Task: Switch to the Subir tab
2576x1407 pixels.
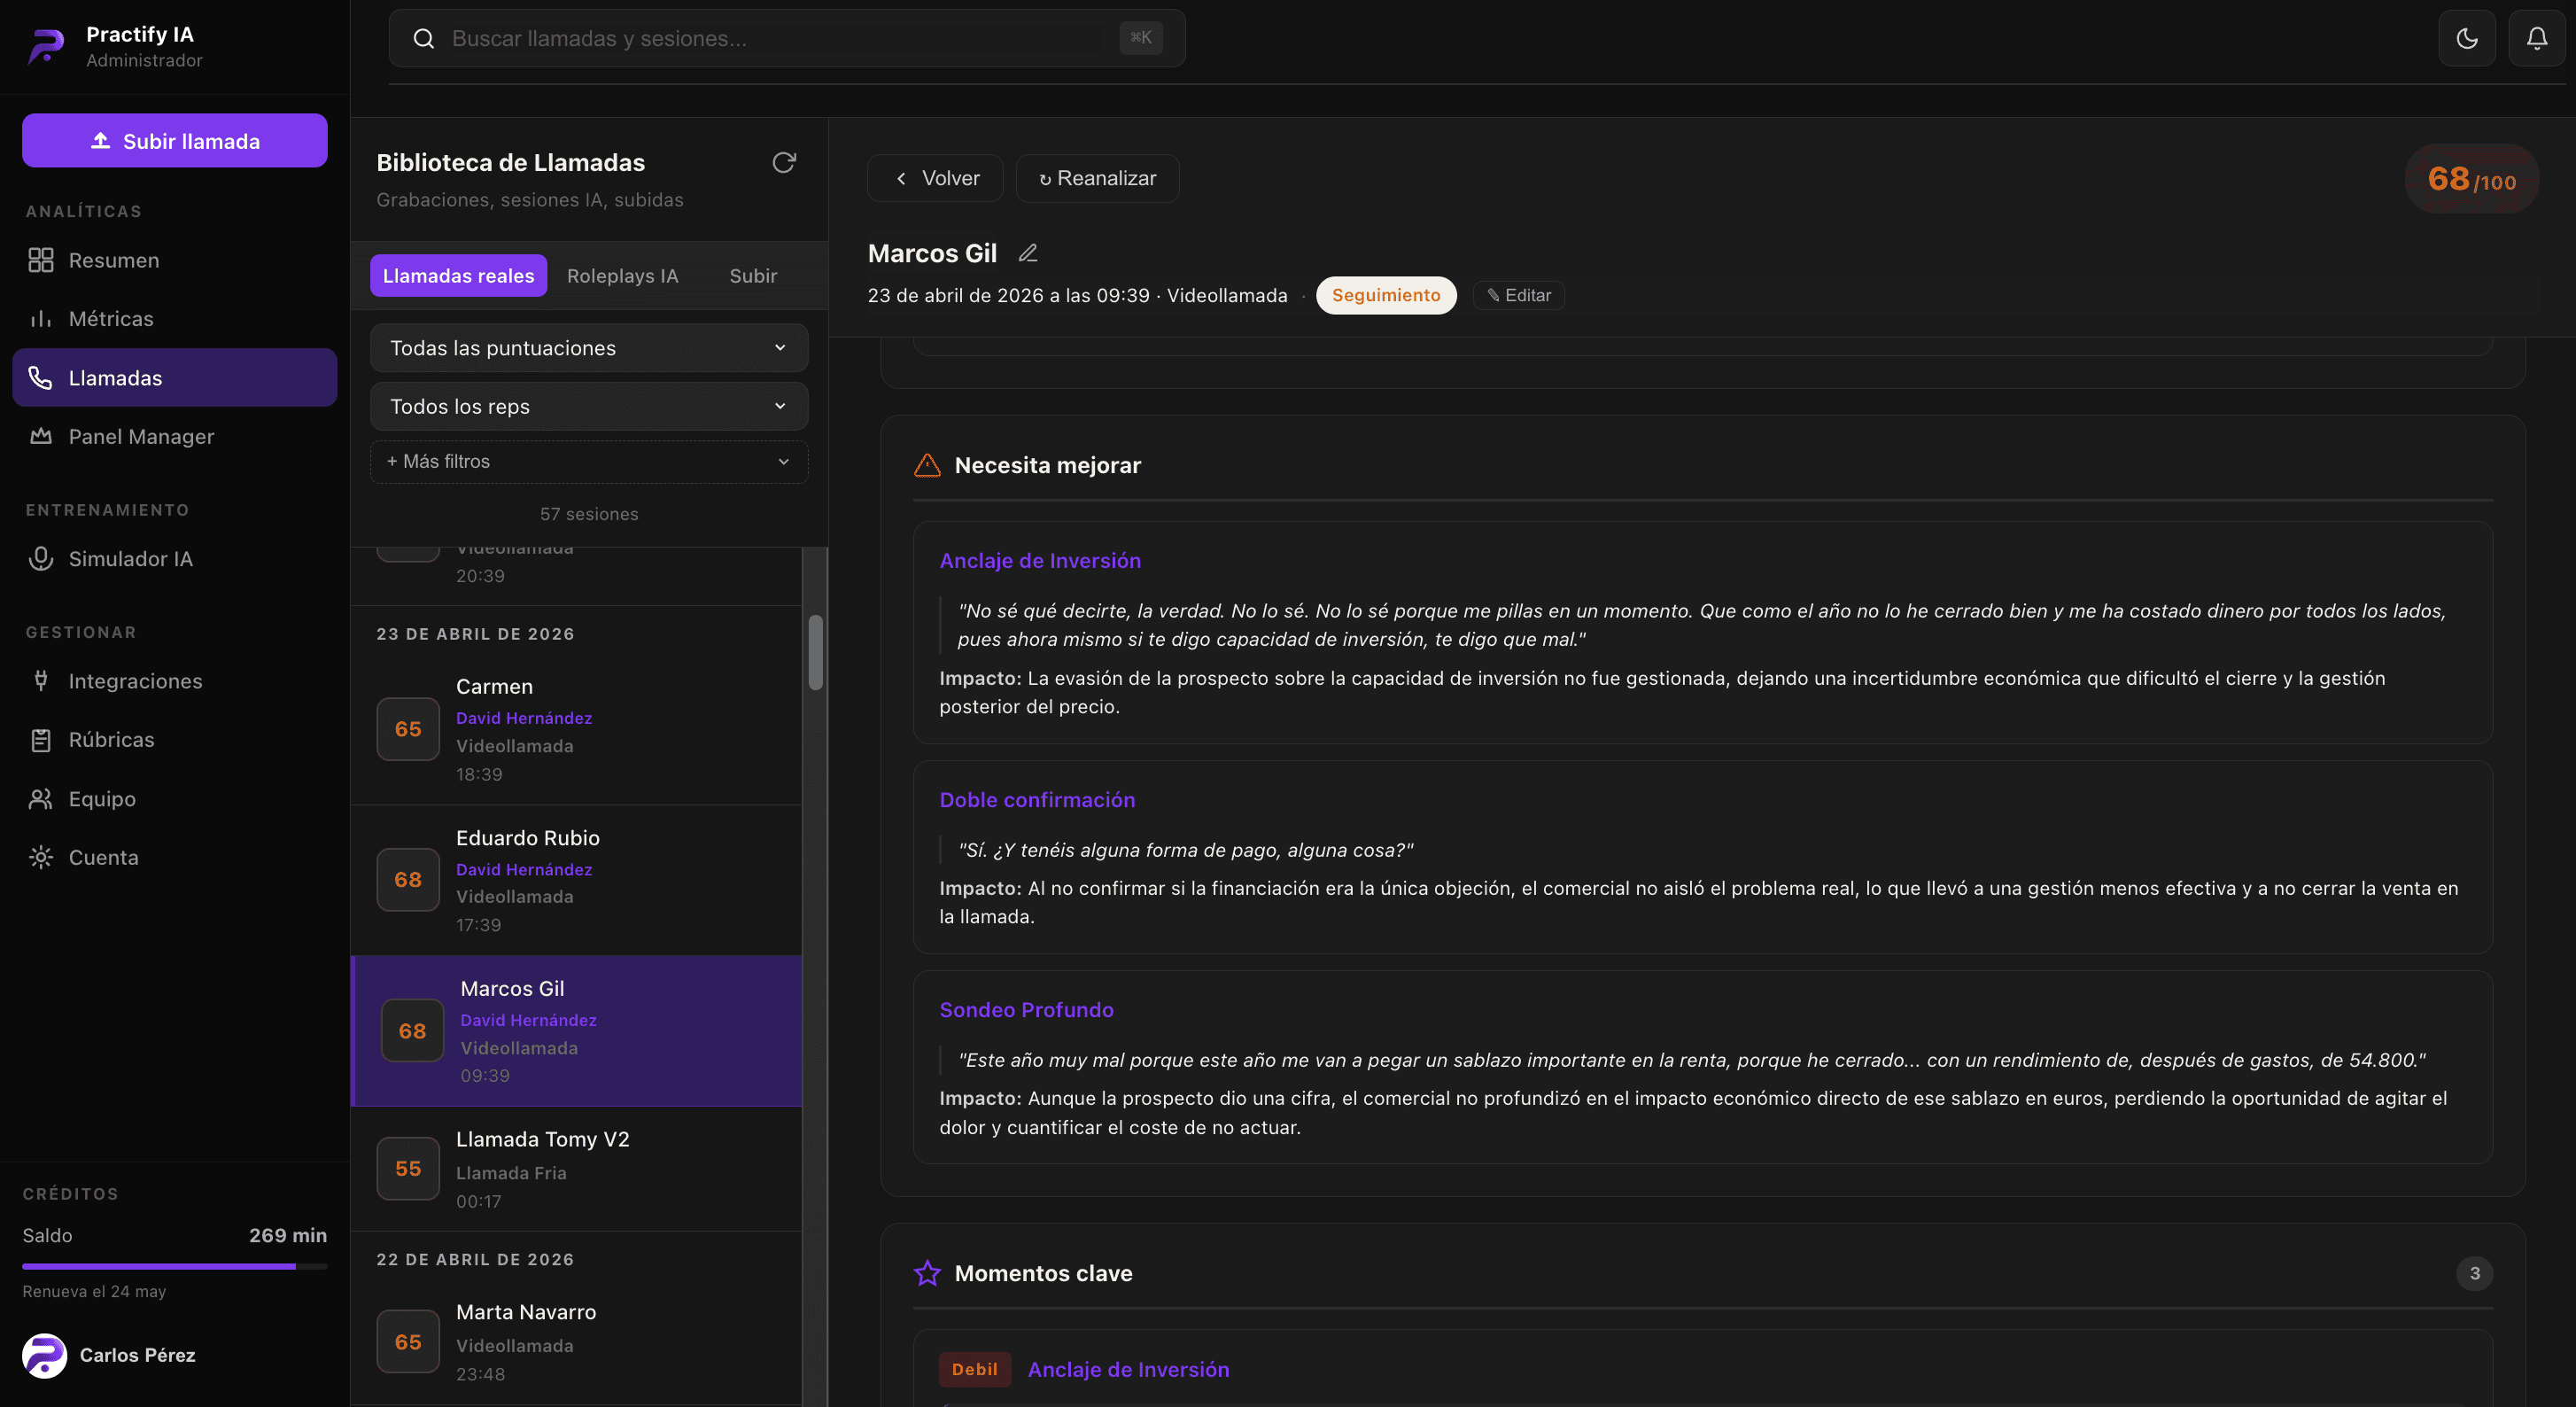Action: 753,276
